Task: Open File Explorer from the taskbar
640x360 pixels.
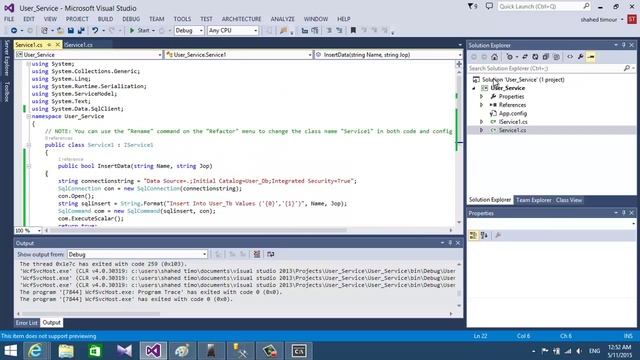Action: tap(66, 351)
